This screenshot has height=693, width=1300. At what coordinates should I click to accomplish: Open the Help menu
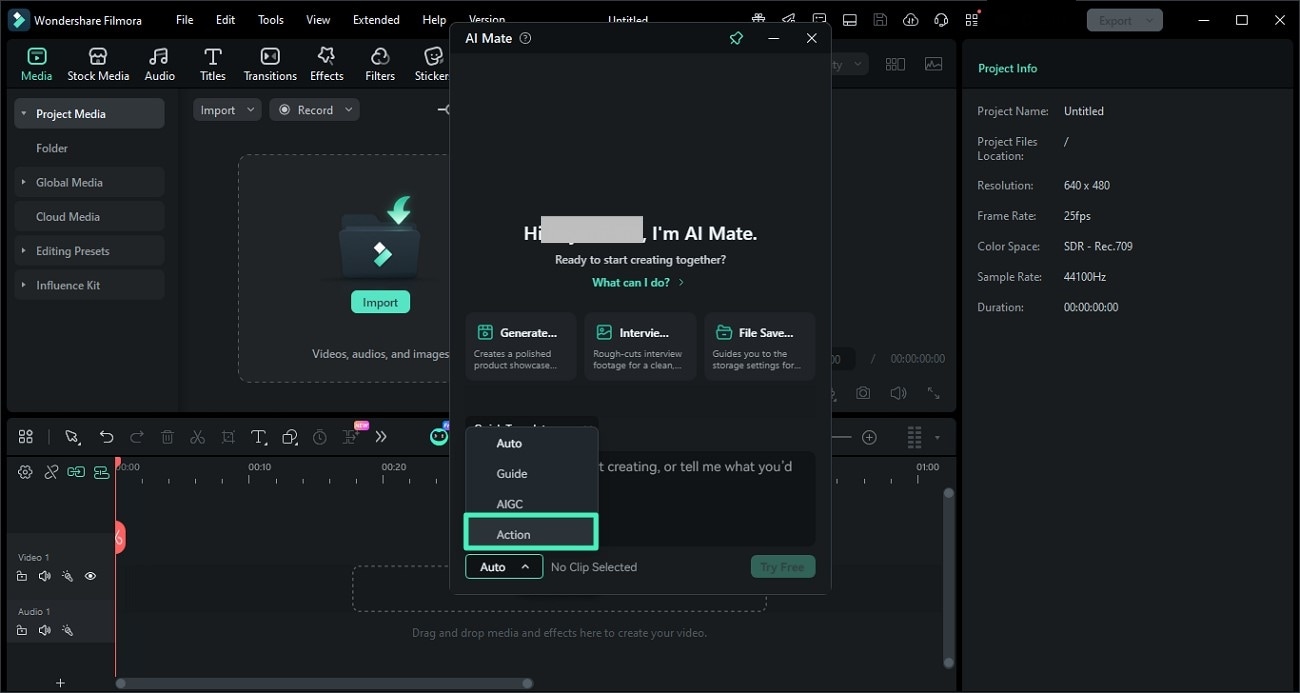[434, 20]
